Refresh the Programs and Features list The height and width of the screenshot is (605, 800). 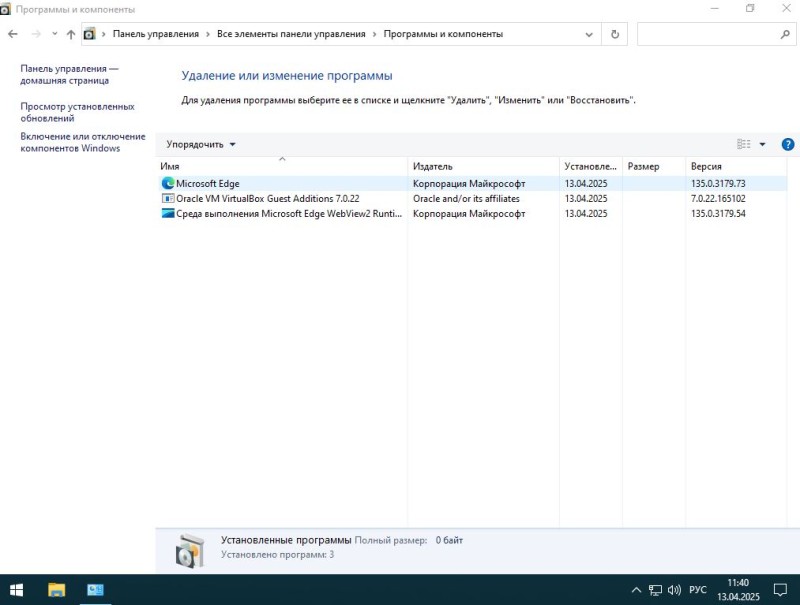click(x=615, y=34)
